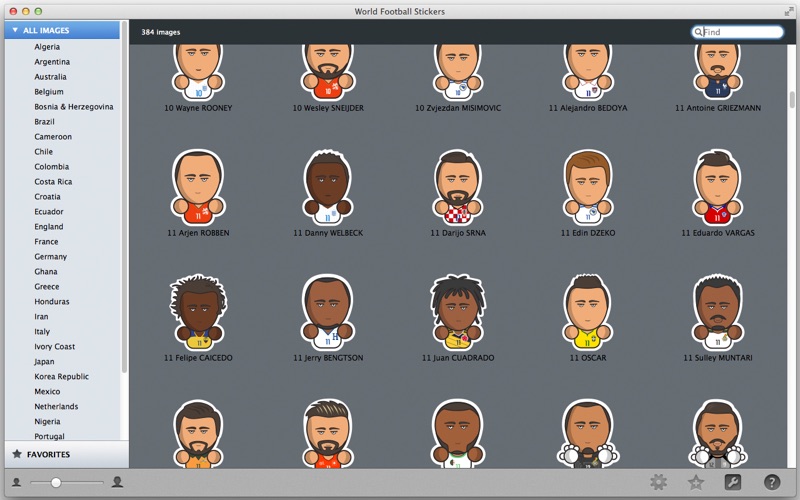
Task: Select Korea Republic in the sidebar
Action: [x=62, y=377]
